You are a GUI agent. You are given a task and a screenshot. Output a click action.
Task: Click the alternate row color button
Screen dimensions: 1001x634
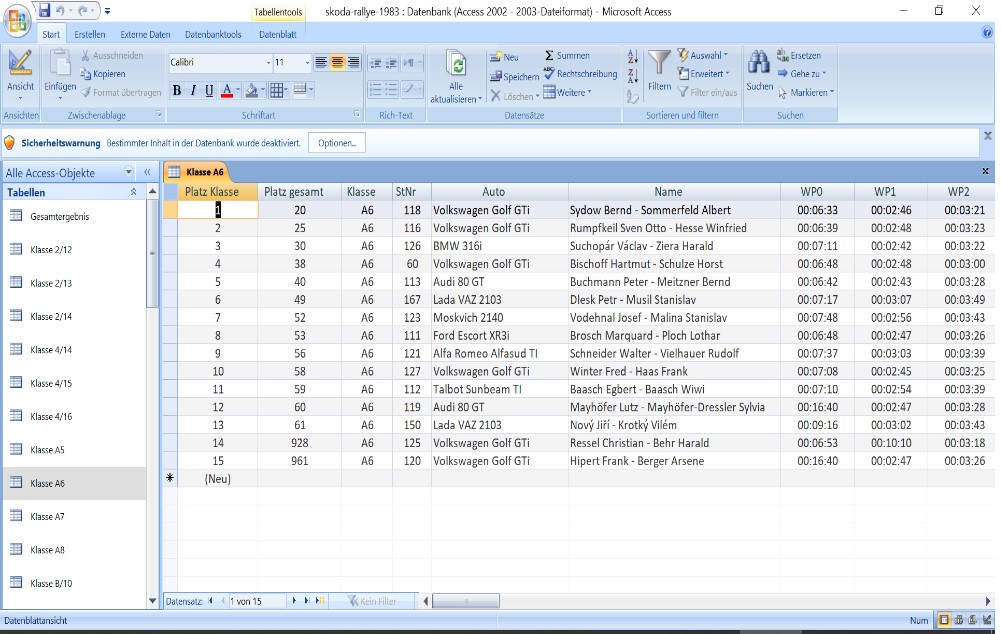299,91
